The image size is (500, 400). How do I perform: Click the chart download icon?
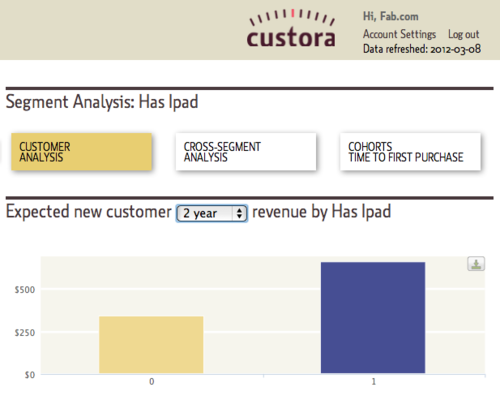click(476, 264)
